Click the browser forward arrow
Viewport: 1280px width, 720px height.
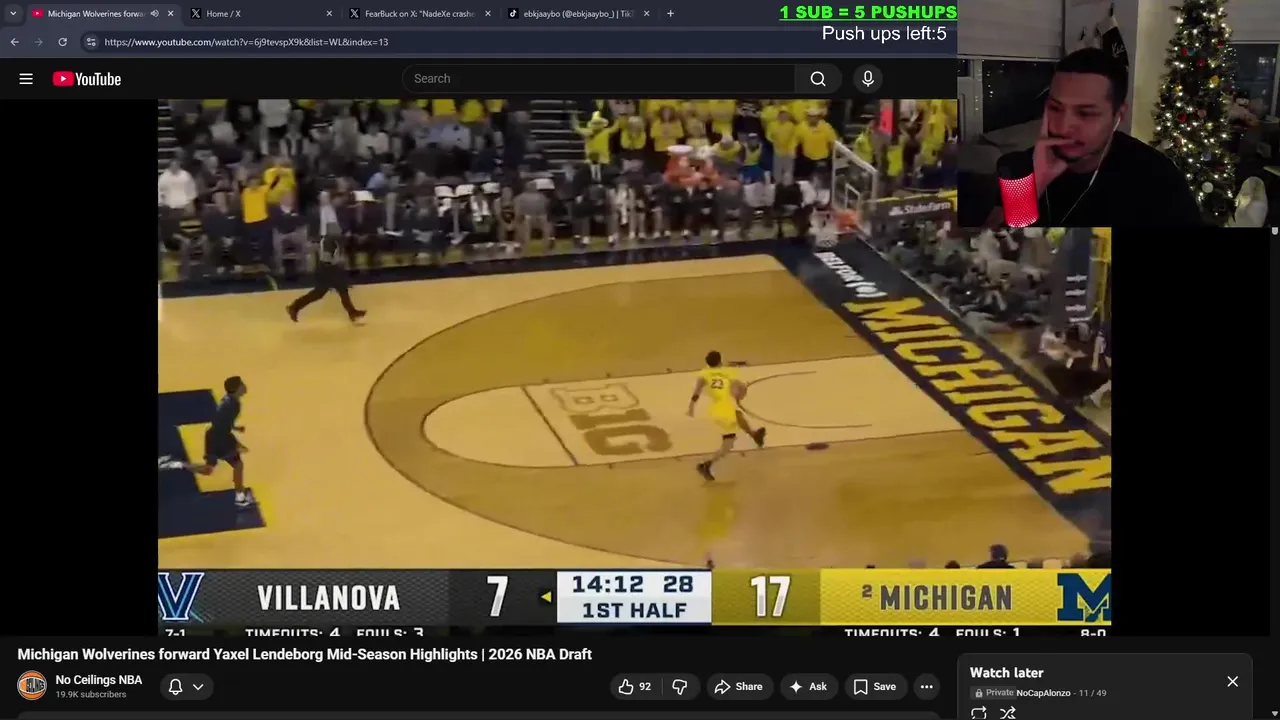point(38,42)
